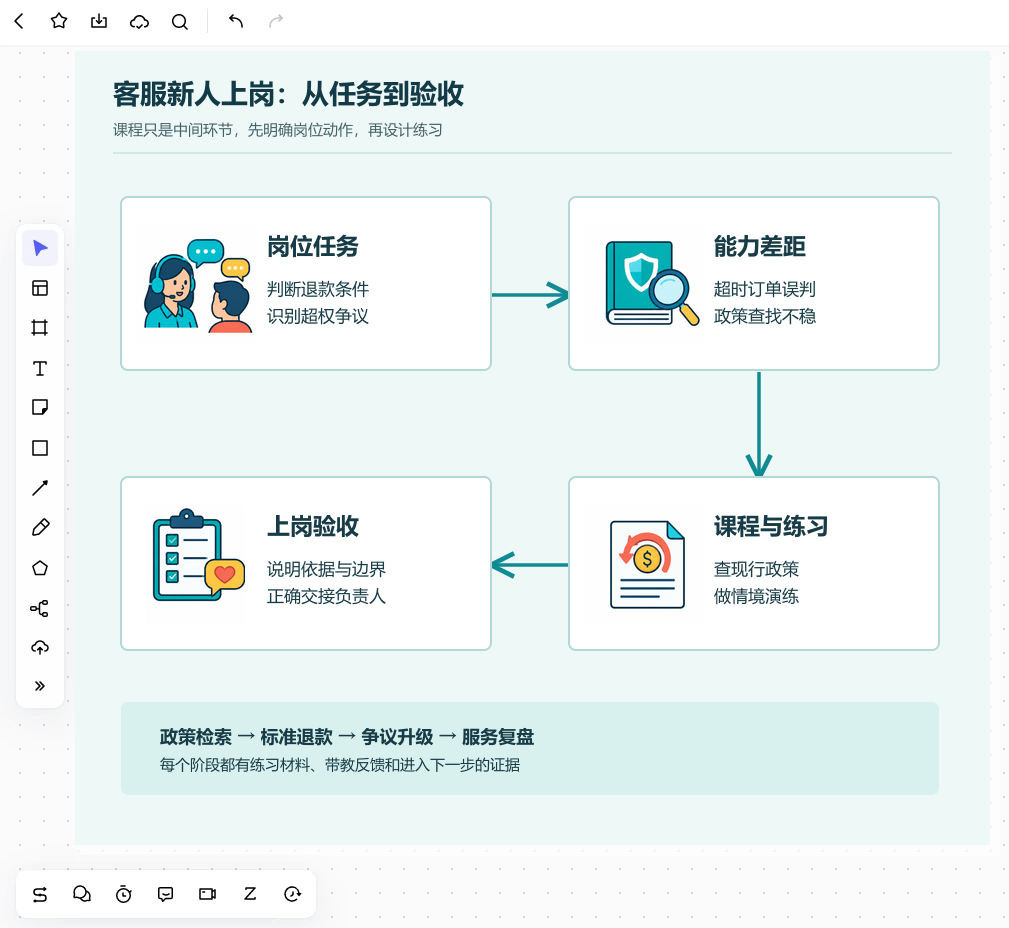
Task: Select the 上岗验收 card heading
Action: [x=313, y=526]
